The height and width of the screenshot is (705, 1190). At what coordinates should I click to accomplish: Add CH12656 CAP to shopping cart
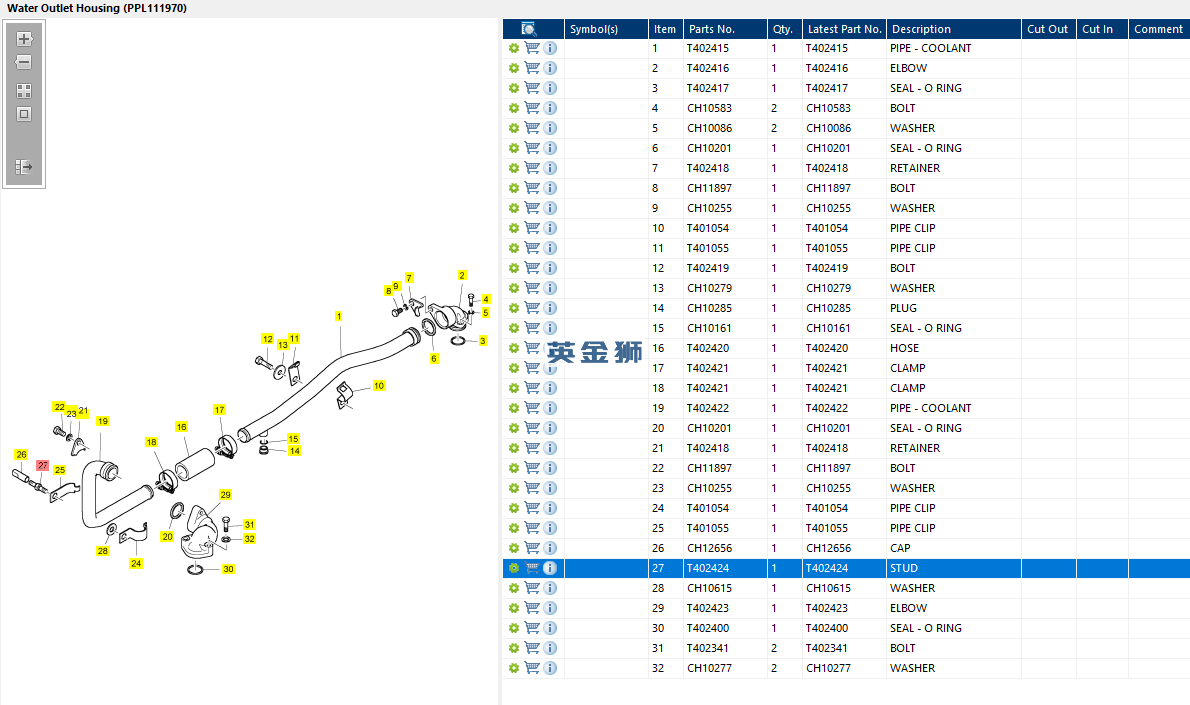pyautogui.click(x=532, y=548)
